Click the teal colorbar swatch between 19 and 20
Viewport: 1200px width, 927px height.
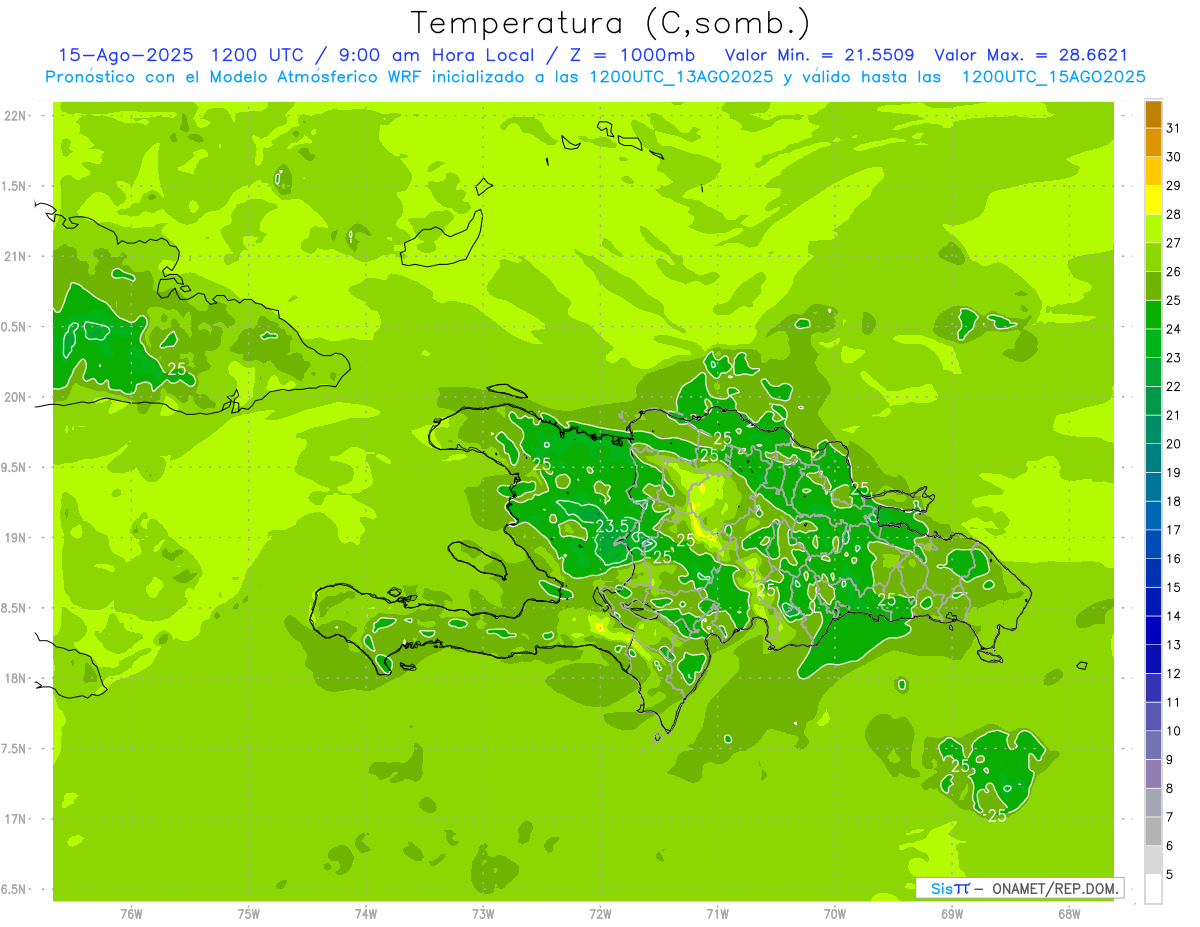tap(1153, 458)
